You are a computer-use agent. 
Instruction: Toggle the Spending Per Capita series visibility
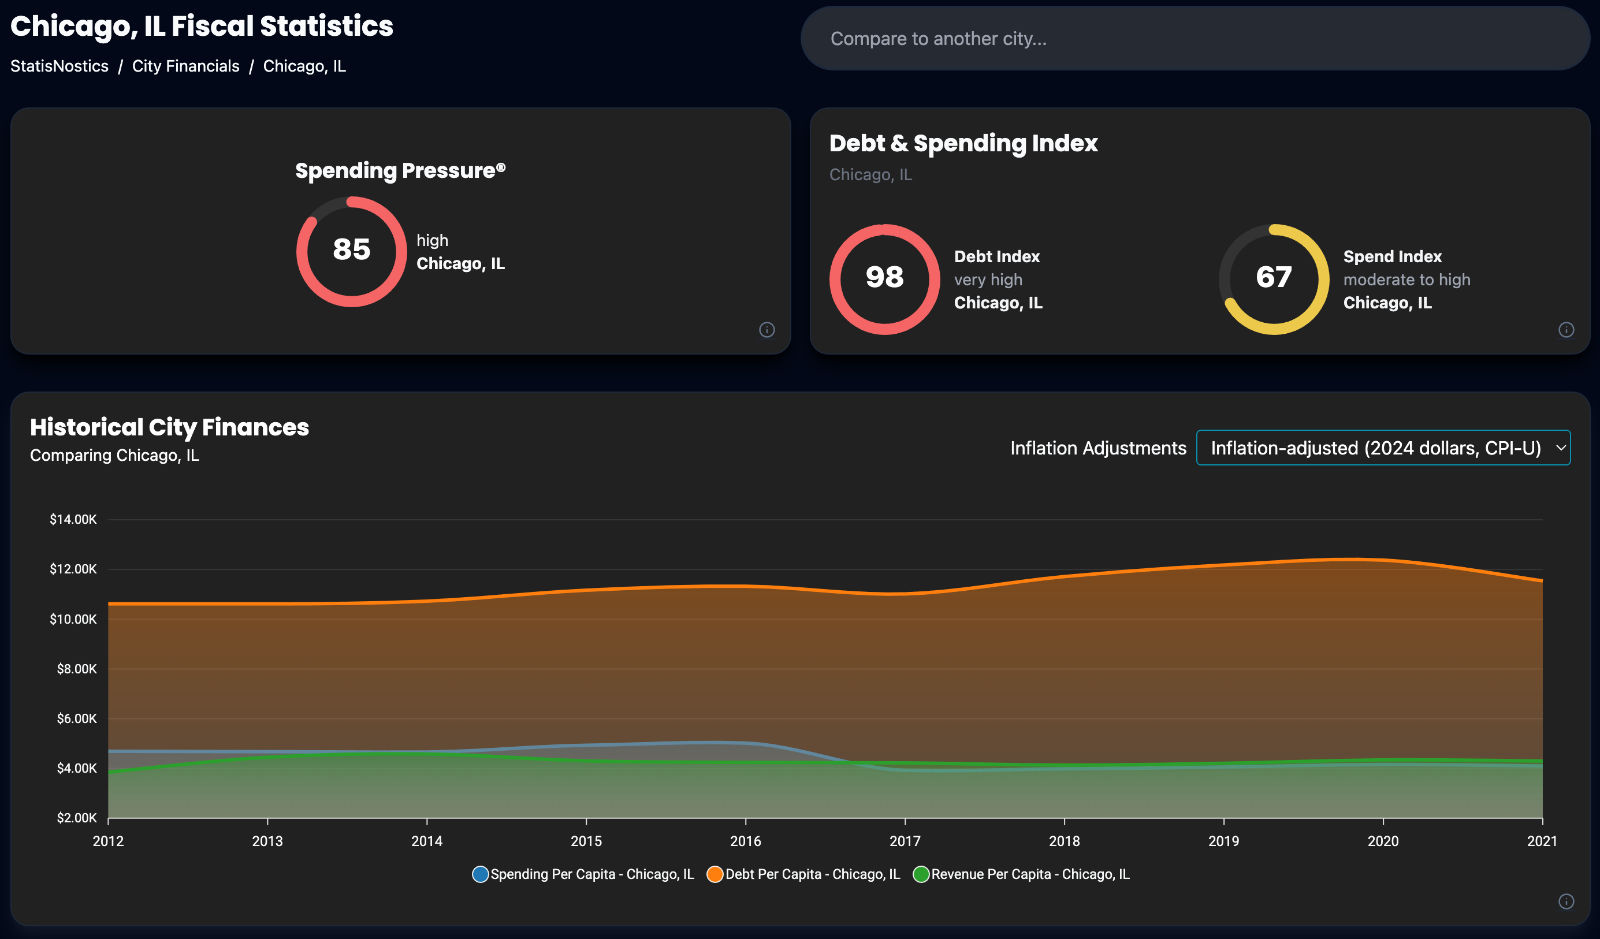583,873
